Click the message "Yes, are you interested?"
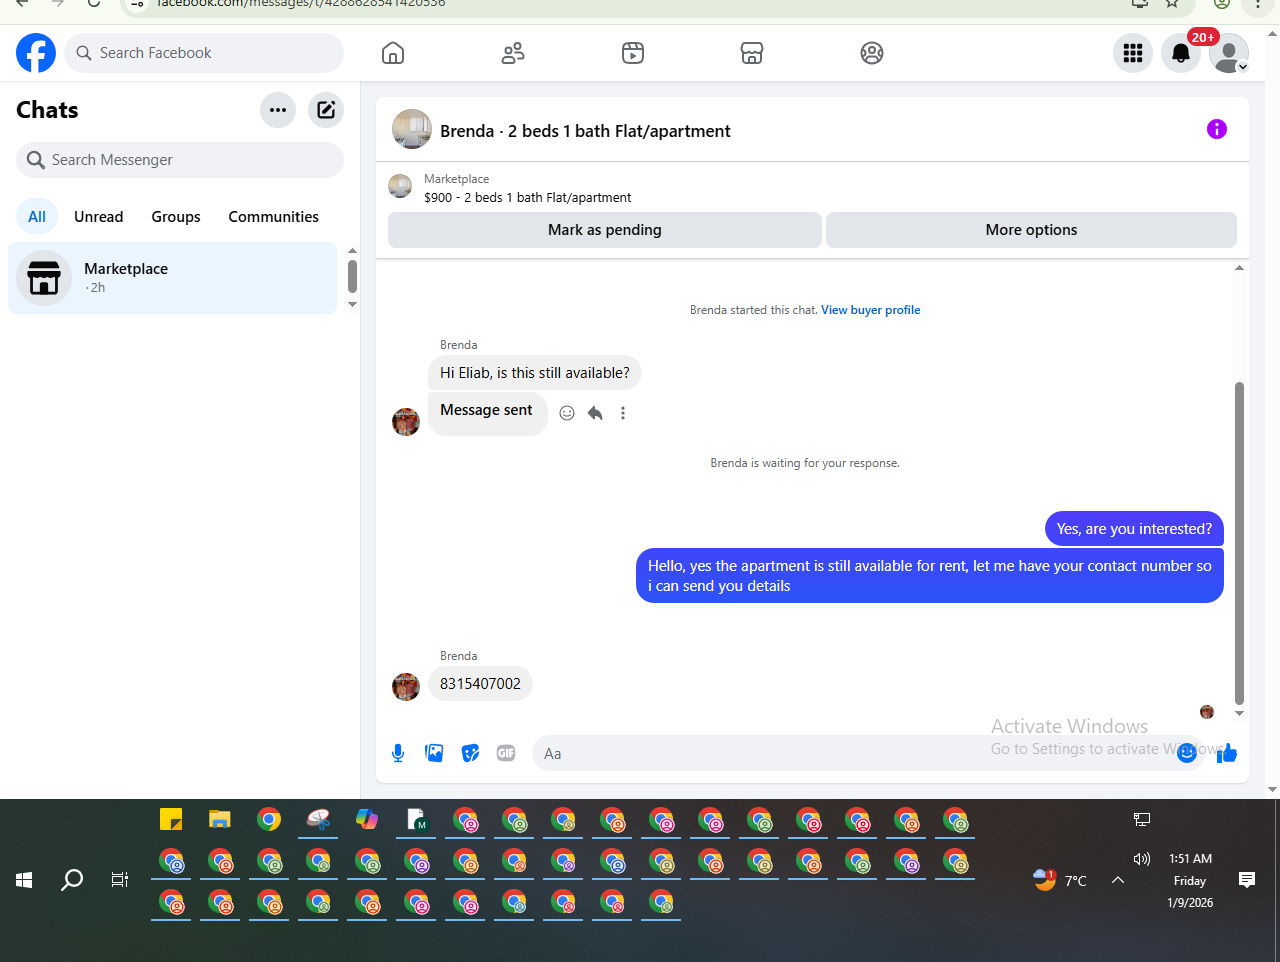The image size is (1280, 962). pos(1134,529)
